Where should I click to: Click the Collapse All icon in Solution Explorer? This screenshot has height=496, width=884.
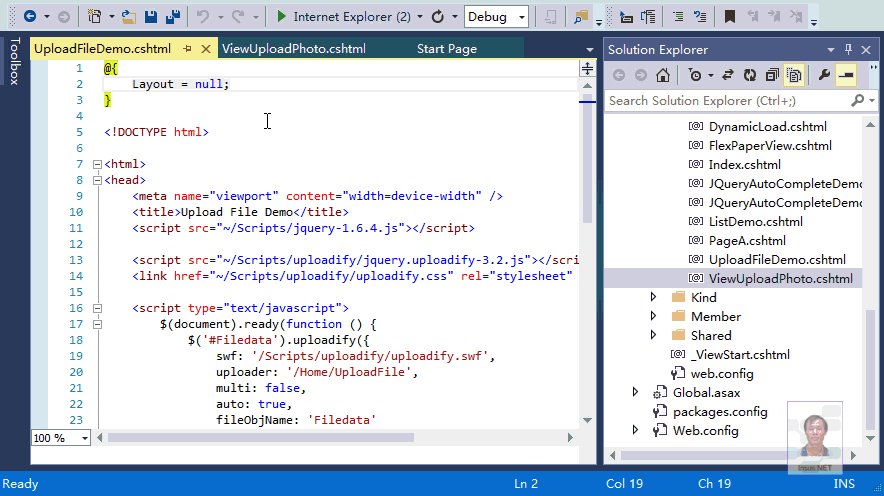tap(772, 75)
